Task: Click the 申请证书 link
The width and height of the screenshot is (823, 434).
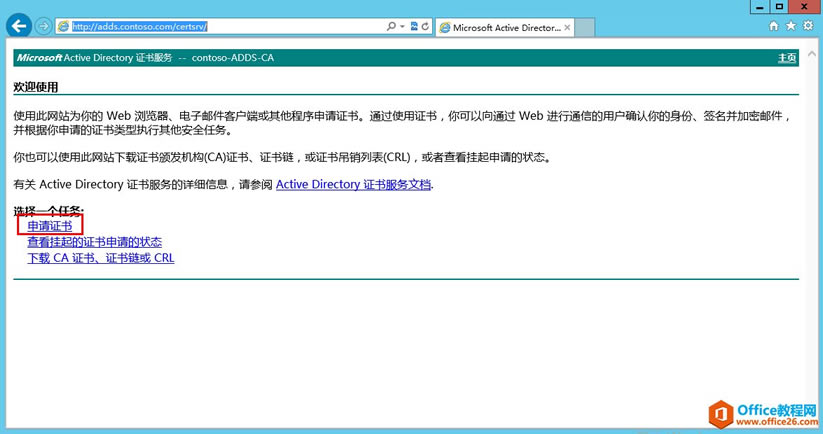Action: [x=50, y=226]
